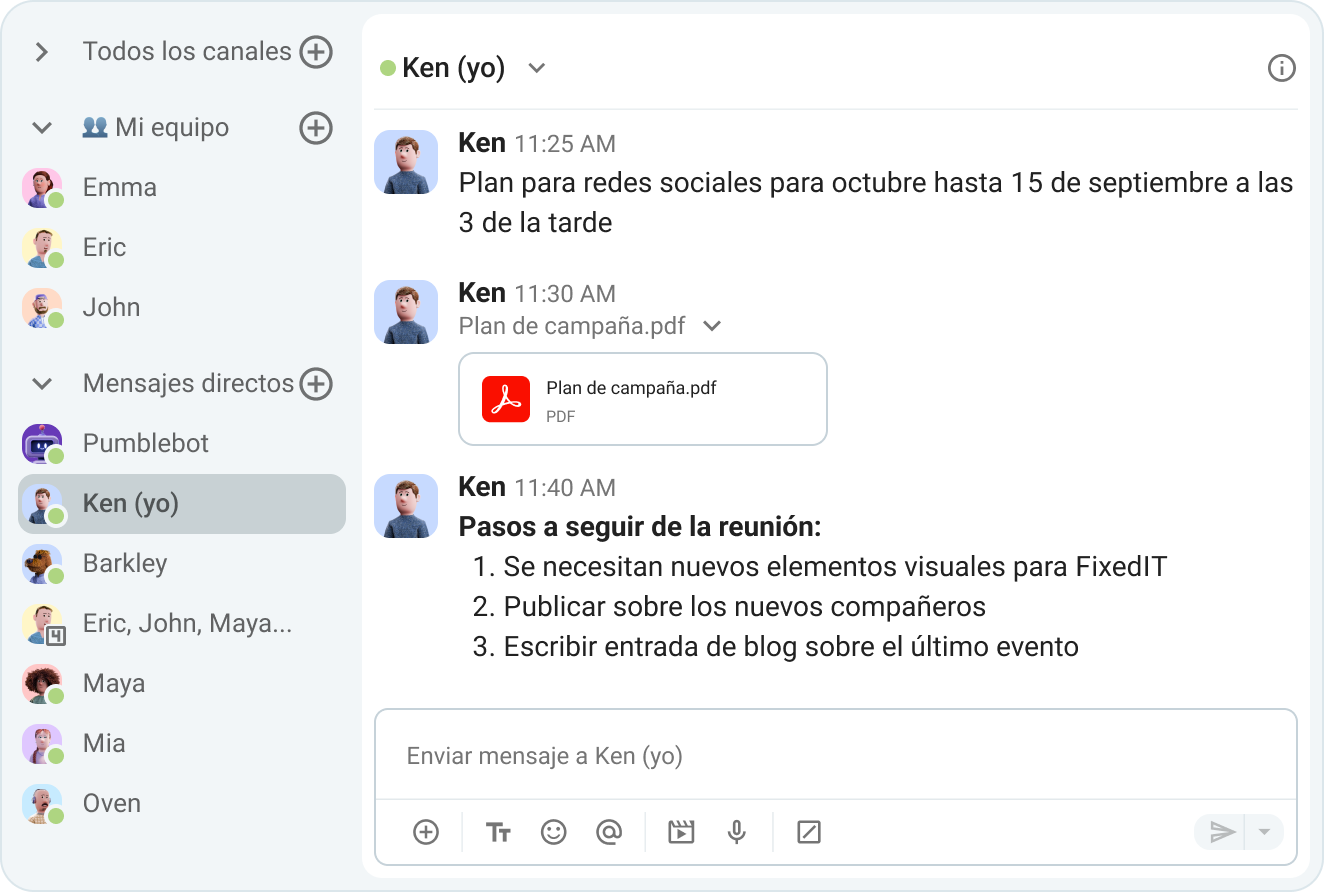
Task: Open the chat with Barkley
Action: (125, 563)
